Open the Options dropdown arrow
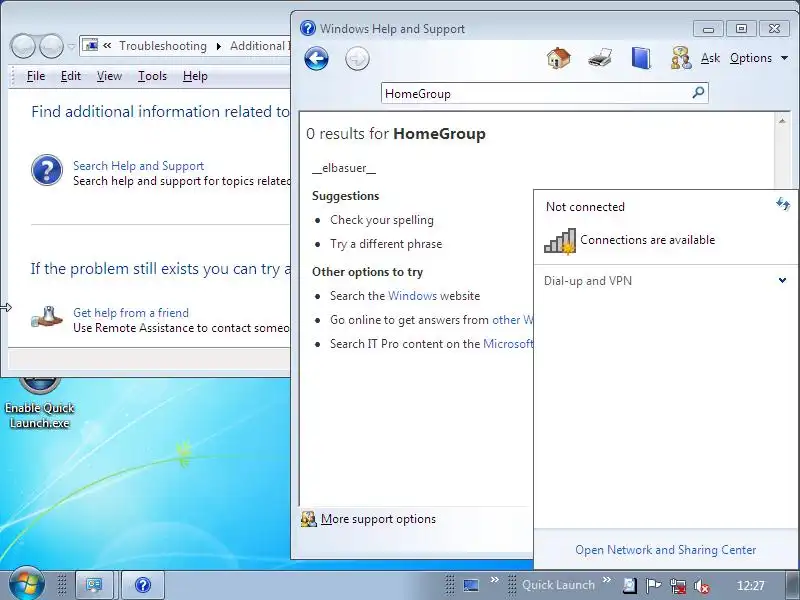Viewport: 800px width, 600px height. point(785,58)
